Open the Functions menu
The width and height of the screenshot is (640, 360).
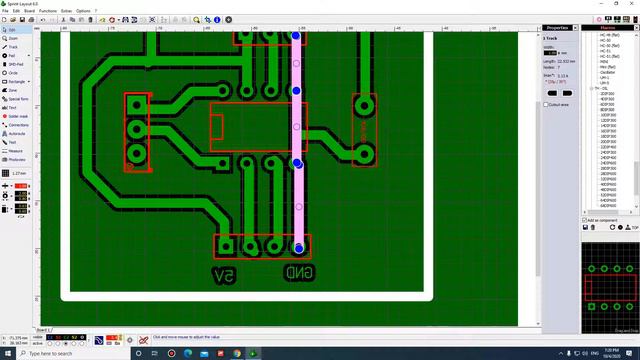[48, 11]
